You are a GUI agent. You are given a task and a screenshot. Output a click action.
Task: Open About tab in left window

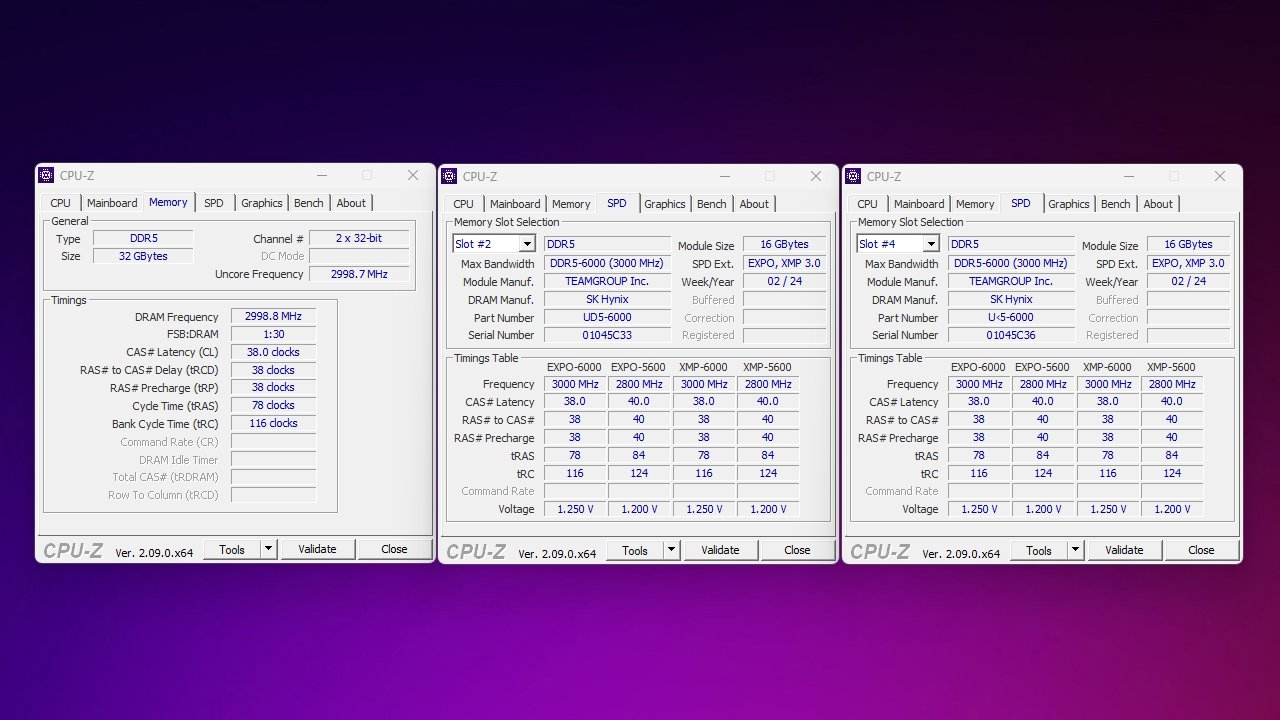[x=351, y=203]
